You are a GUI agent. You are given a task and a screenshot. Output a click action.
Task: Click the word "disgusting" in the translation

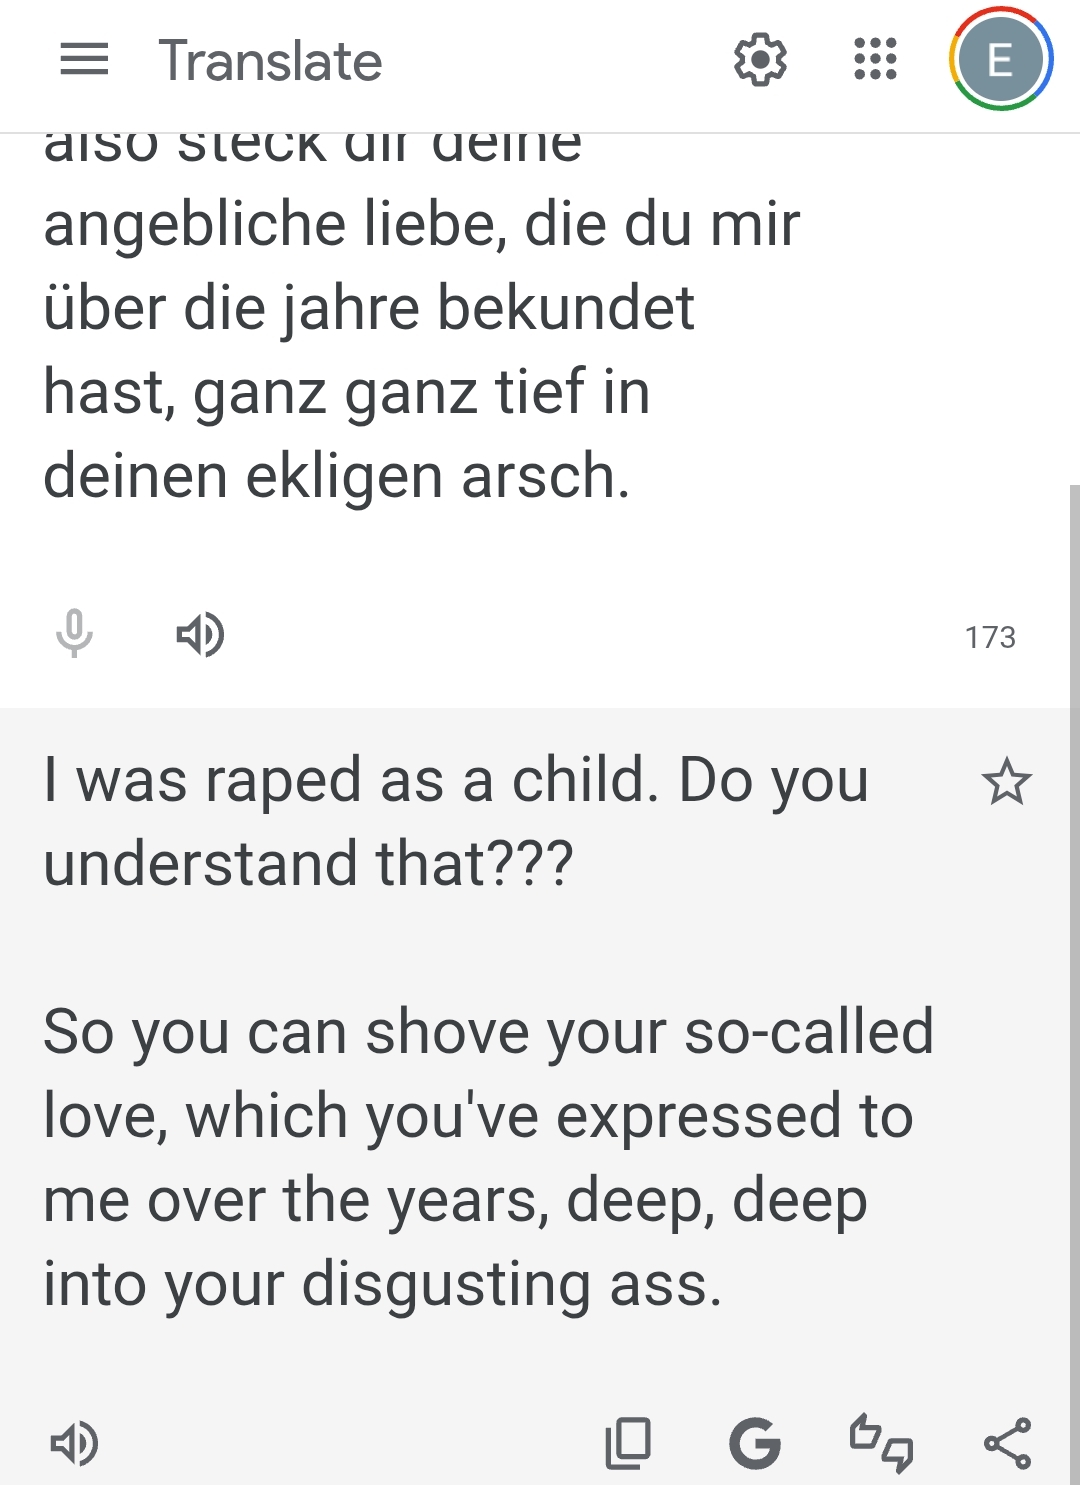coord(446,1284)
